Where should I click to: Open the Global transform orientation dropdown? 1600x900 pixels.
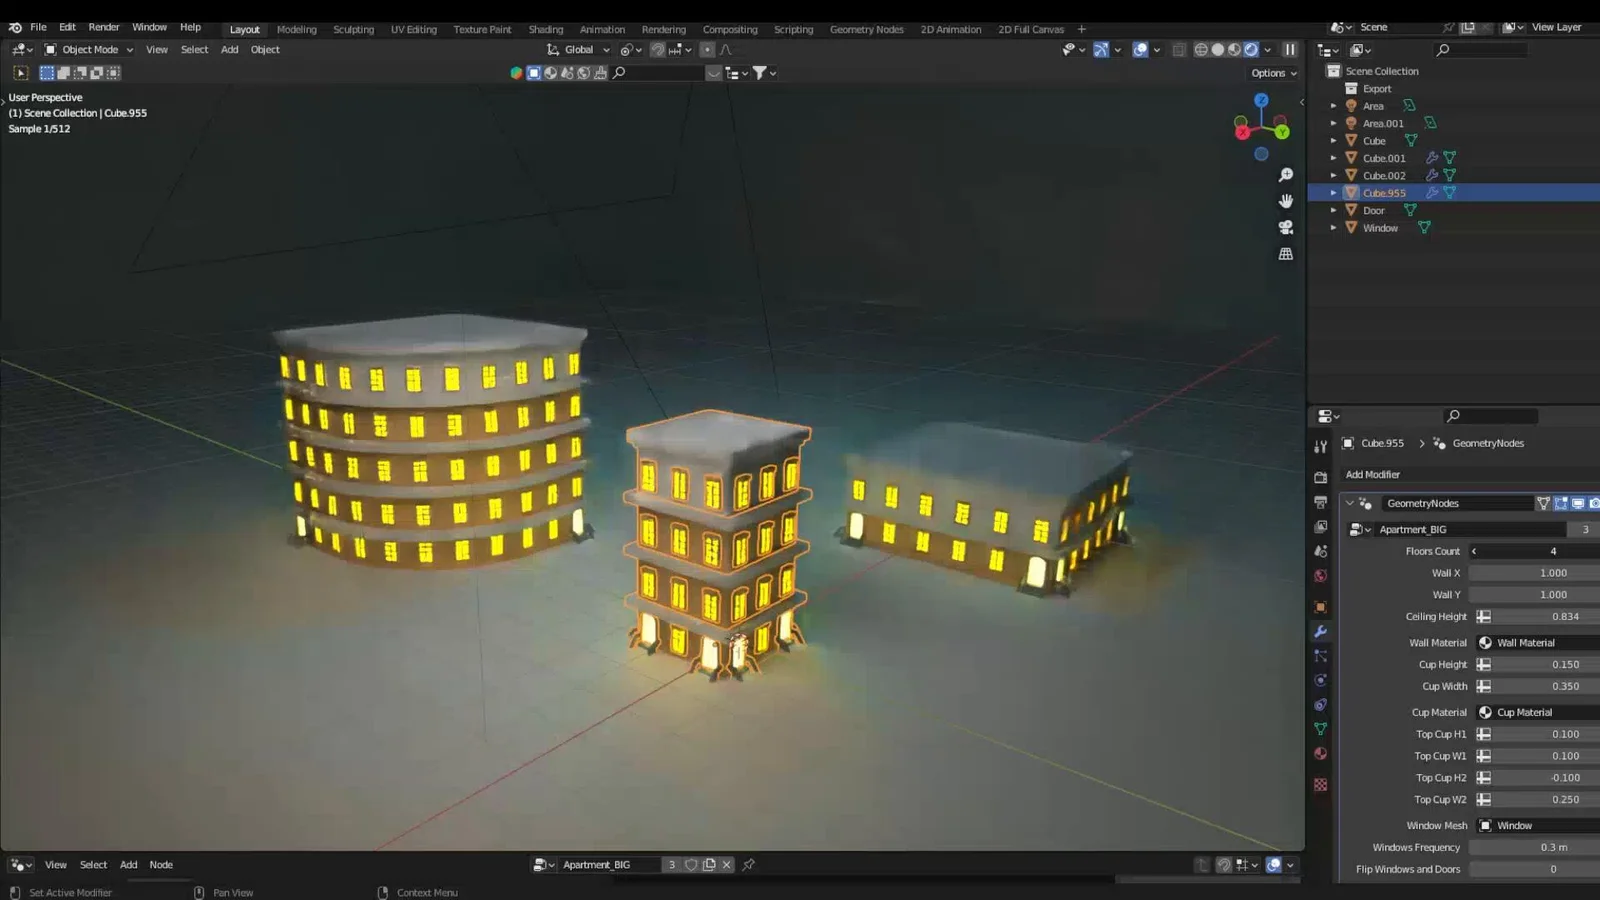point(579,49)
